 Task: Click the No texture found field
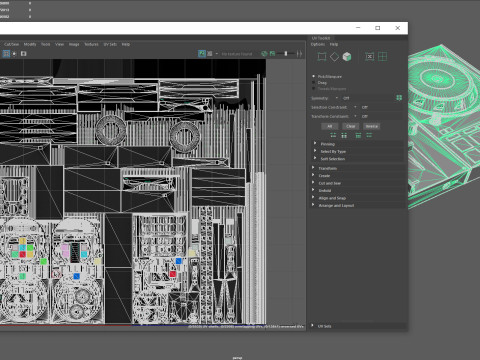[237, 54]
